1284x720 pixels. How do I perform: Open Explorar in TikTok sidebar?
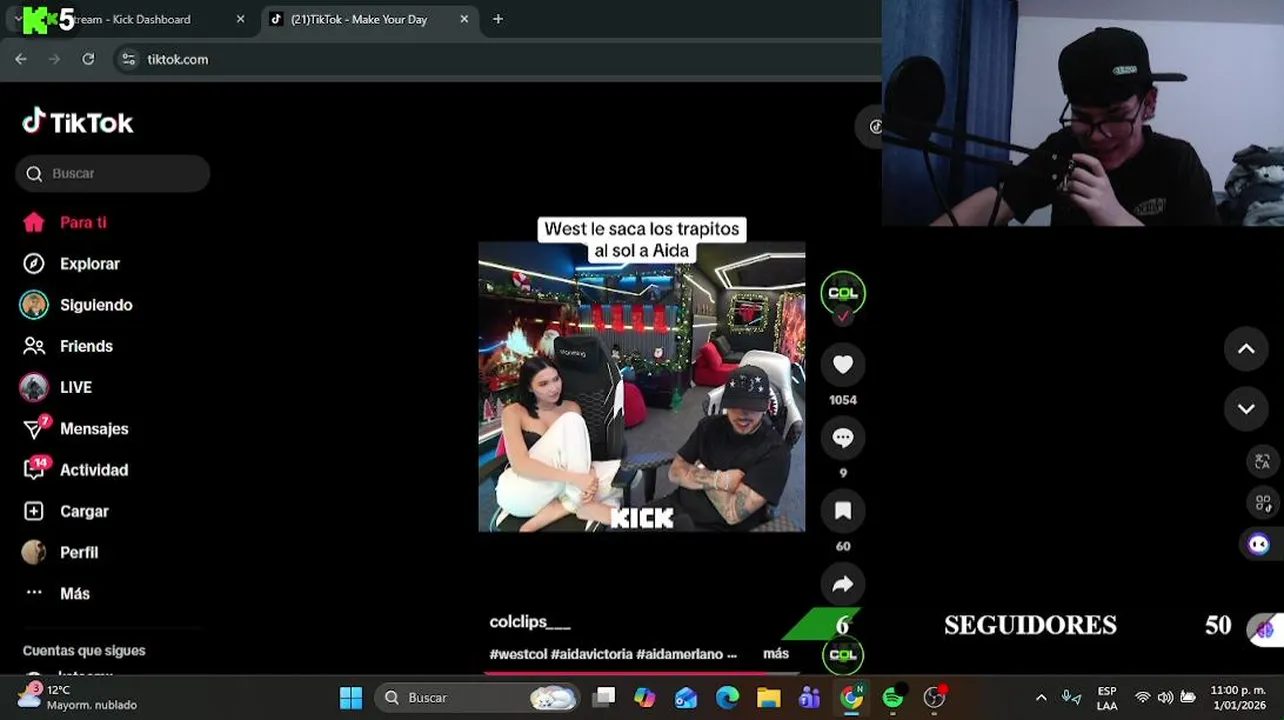[71, 264]
